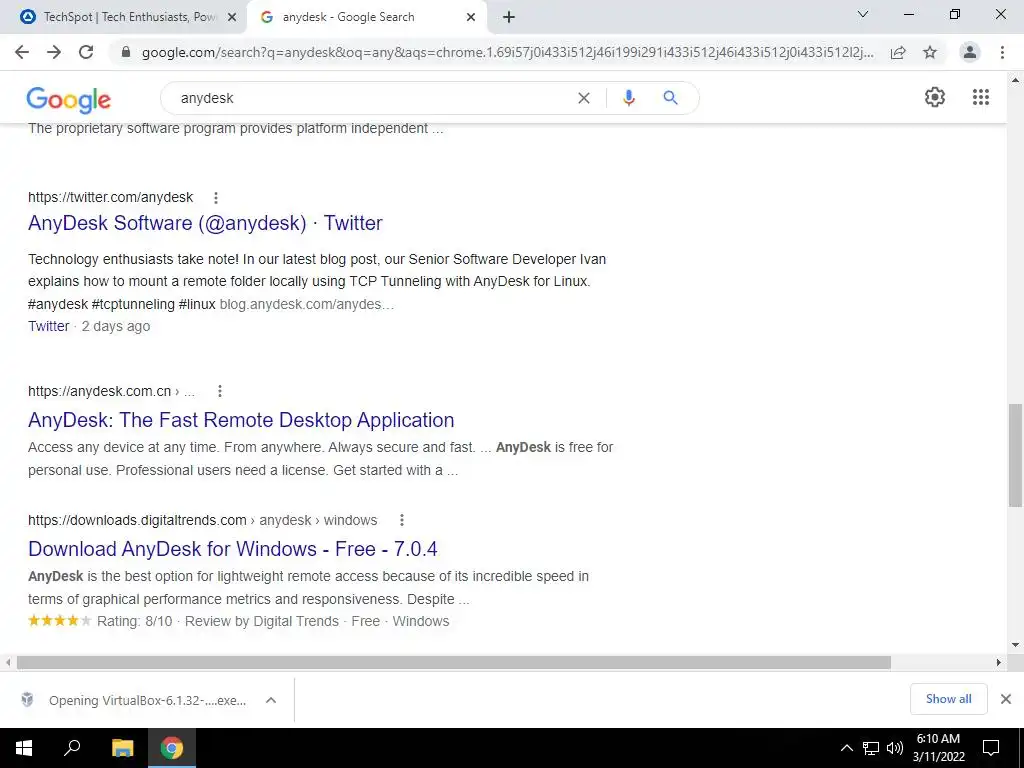Open Windows Start menu
The height and width of the screenshot is (768, 1024).
24,748
